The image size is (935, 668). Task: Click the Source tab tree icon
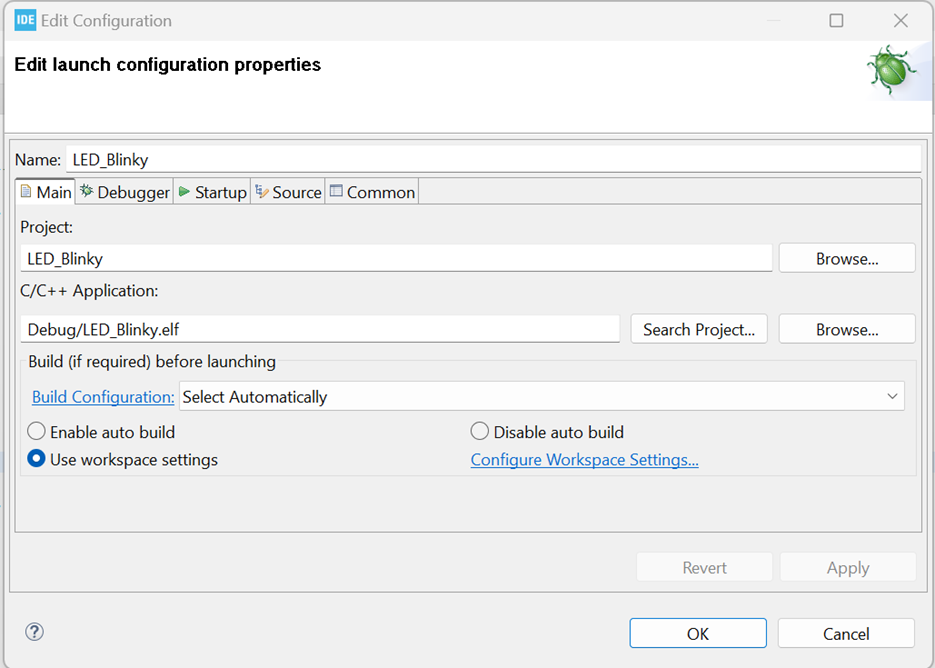click(262, 191)
